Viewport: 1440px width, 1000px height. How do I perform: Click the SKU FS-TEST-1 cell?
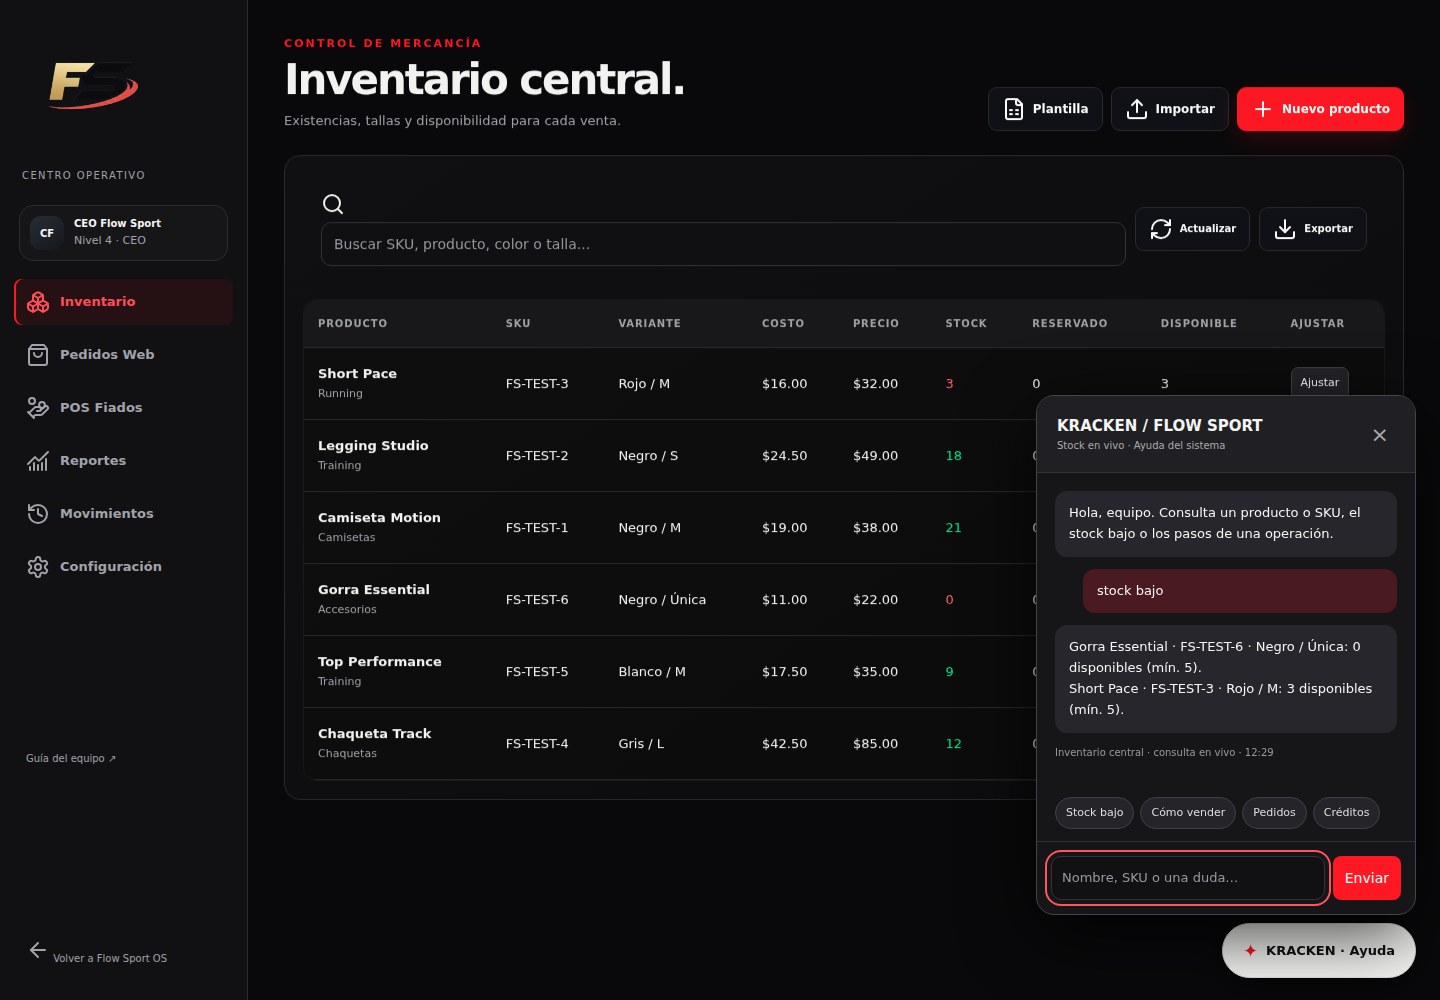(x=537, y=528)
